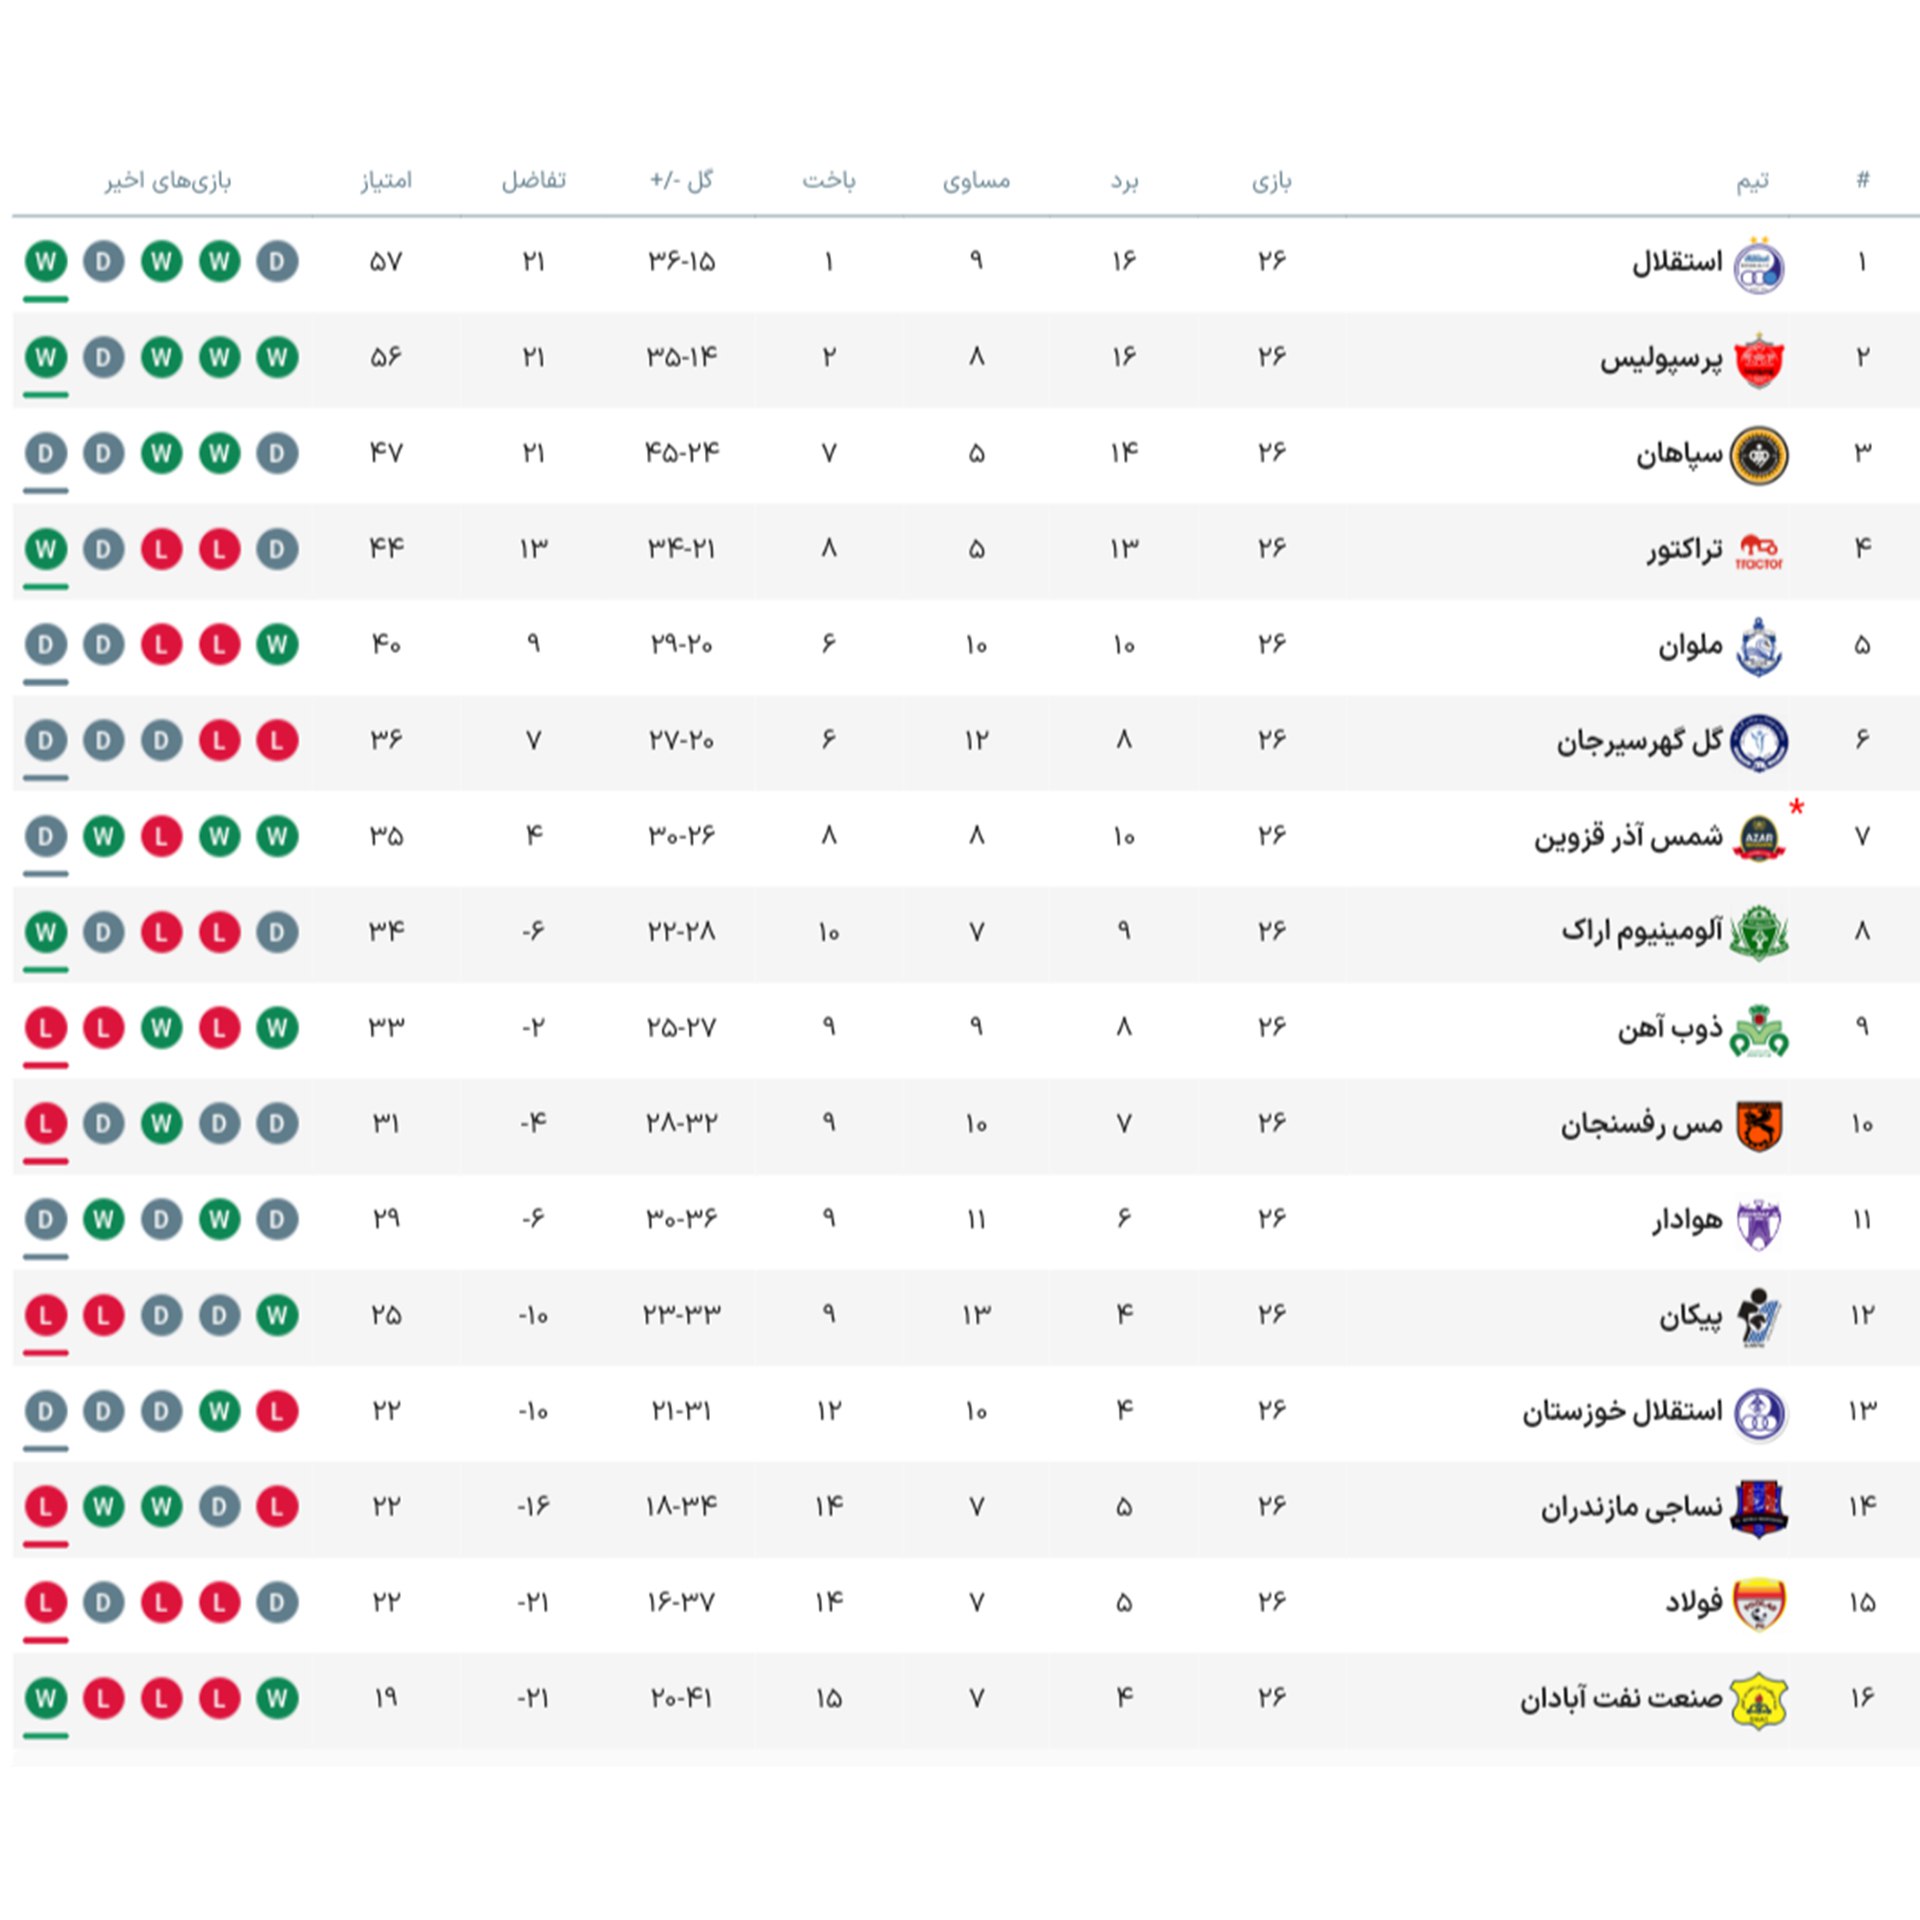This screenshot has width=1920, height=1920.
Task: Click the شمس آذر قزوین team name
Action: click(1629, 836)
